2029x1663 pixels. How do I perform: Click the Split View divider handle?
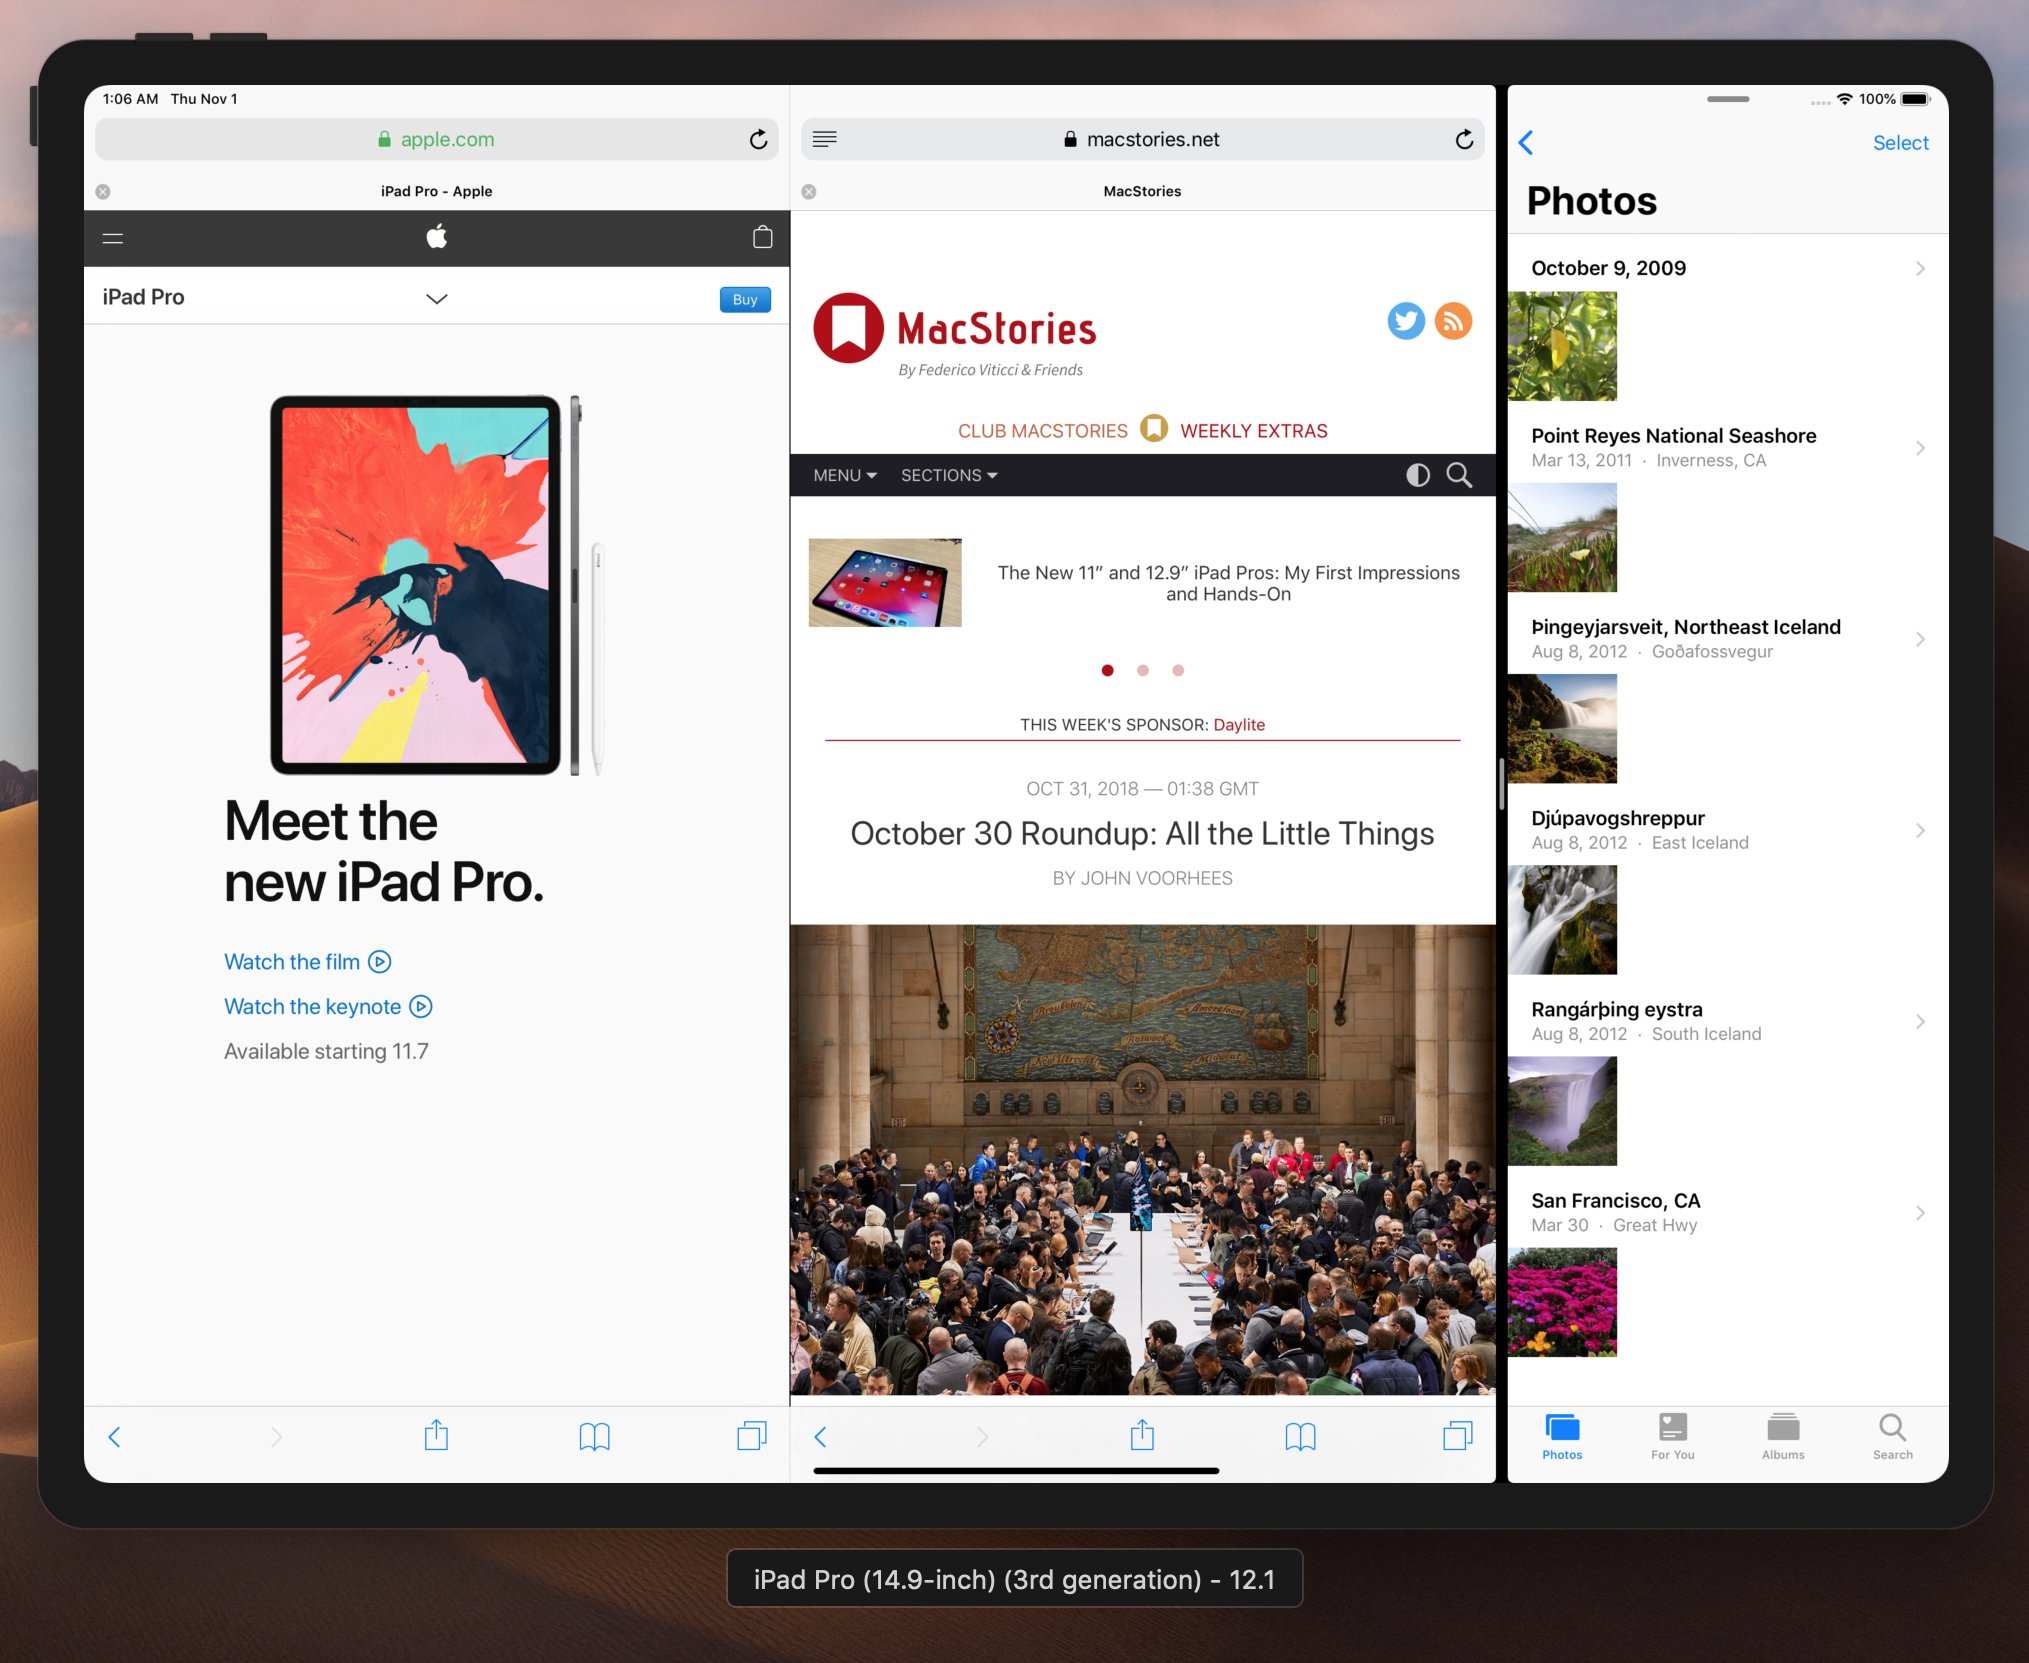click(1501, 783)
